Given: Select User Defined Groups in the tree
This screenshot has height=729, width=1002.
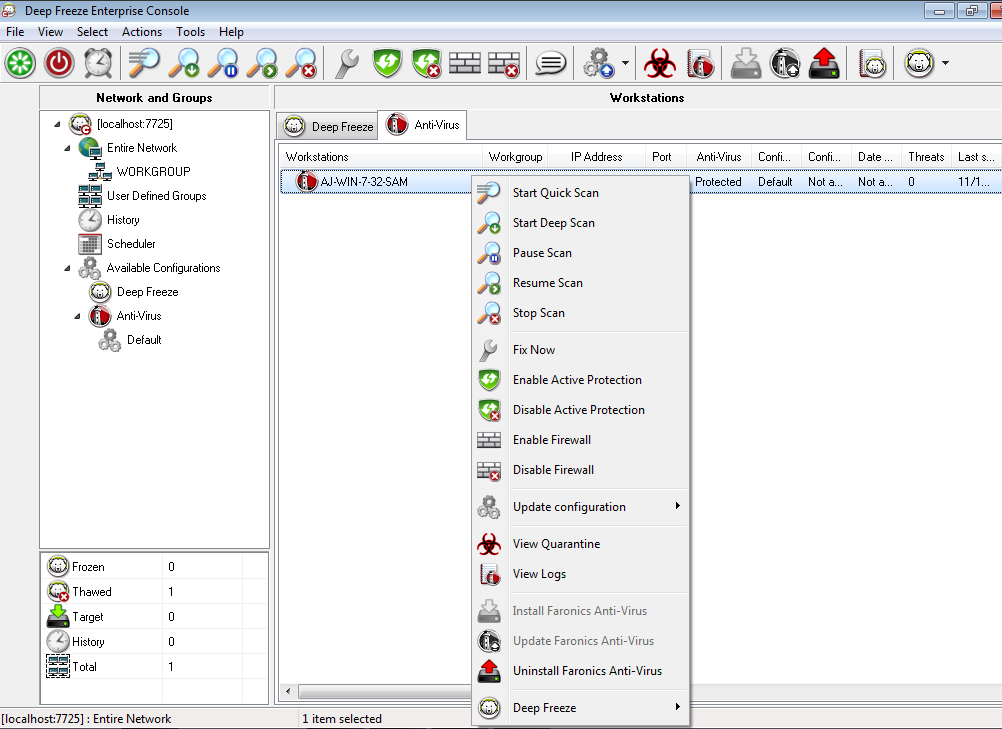Looking at the screenshot, I should (x=157, y=196).
